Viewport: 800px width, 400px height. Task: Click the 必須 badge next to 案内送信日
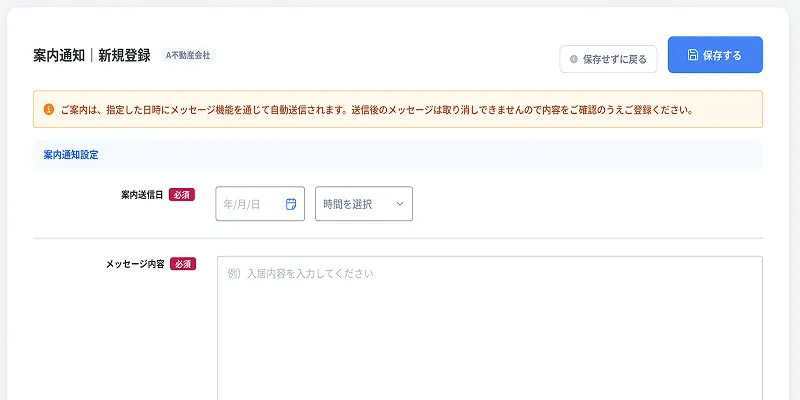[182, 194]
